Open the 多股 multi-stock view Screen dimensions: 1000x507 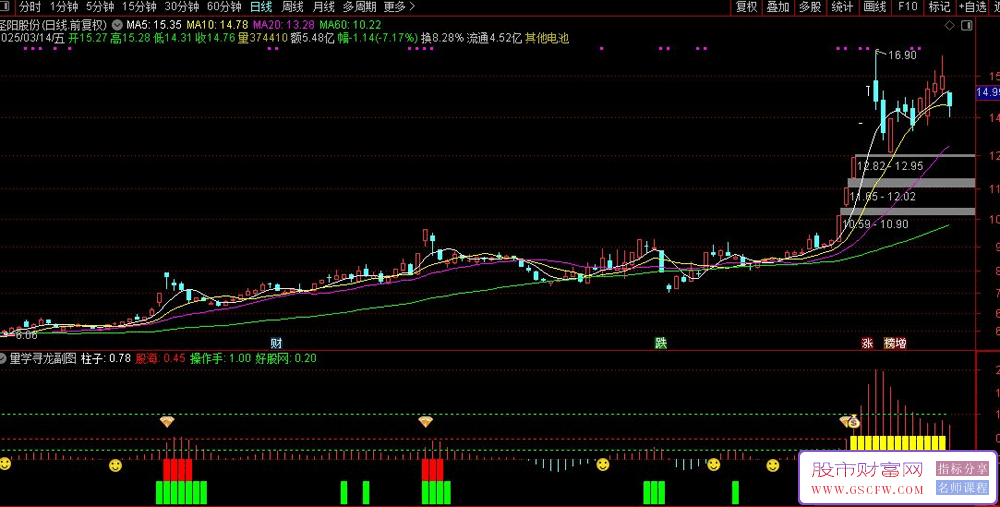(810, 7)
